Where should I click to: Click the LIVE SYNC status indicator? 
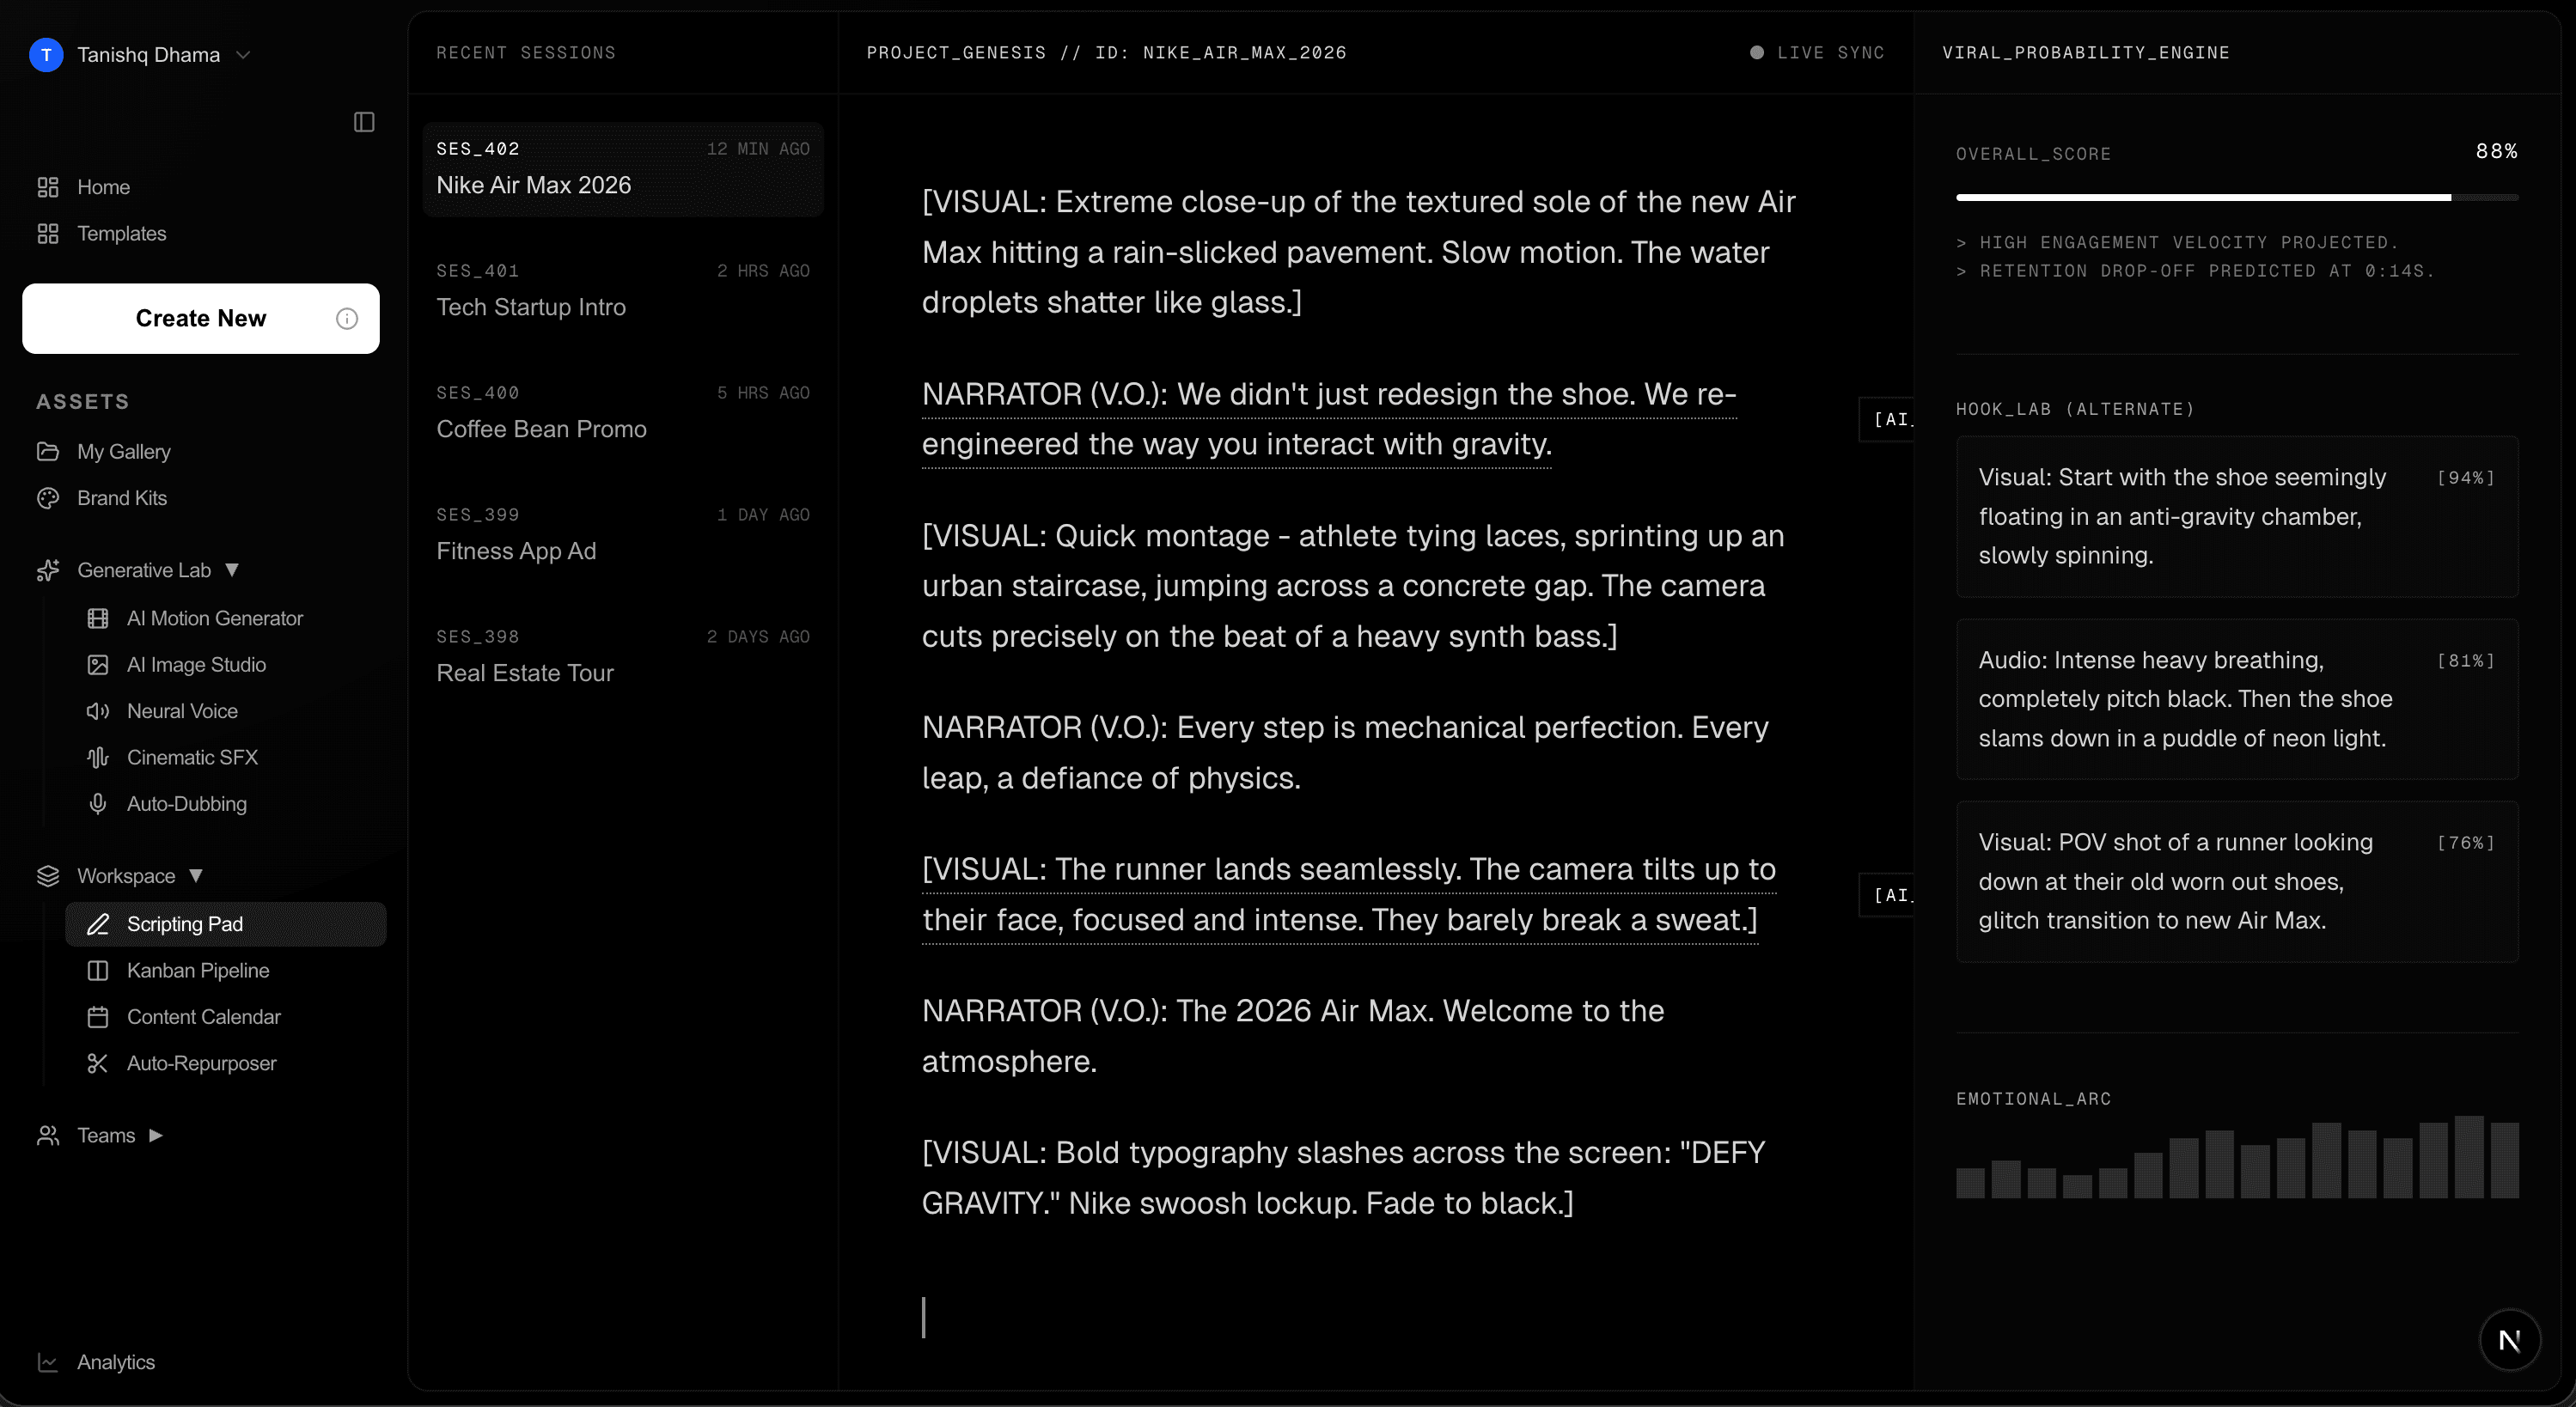coord(1817,53)
